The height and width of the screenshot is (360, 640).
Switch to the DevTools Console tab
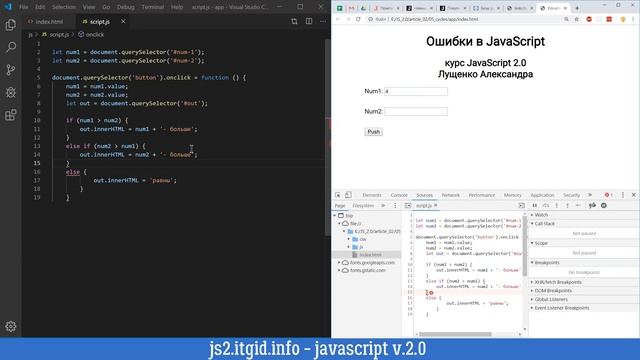coord(399,195)
